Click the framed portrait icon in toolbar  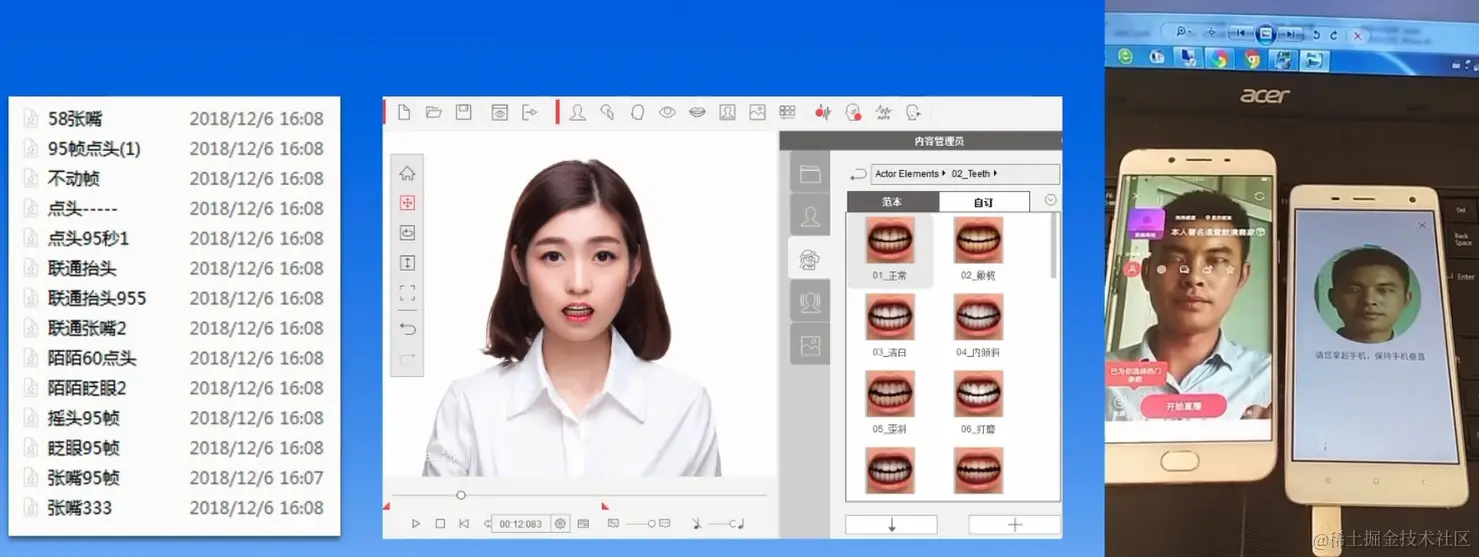[728, 113]
